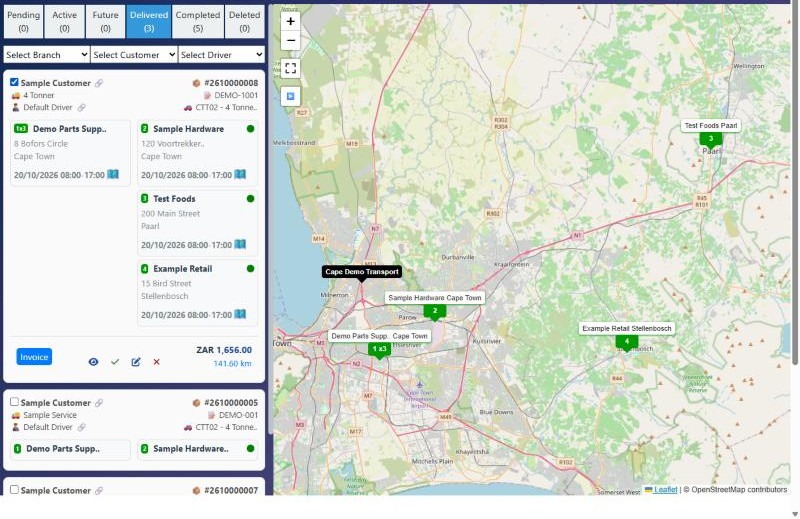Edit the order with the pencil icon

[x=136, y=362]
